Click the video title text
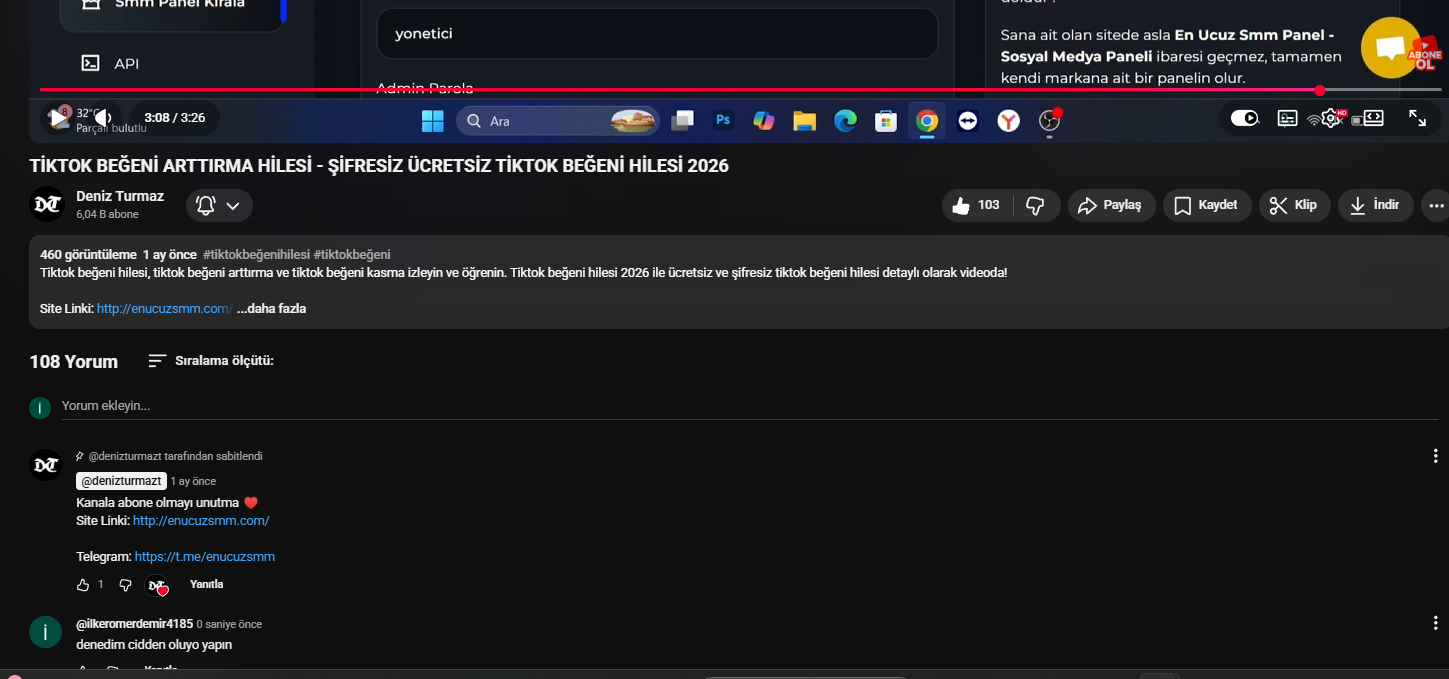The height and width of the screenshot is (679, 1449). 379,166
